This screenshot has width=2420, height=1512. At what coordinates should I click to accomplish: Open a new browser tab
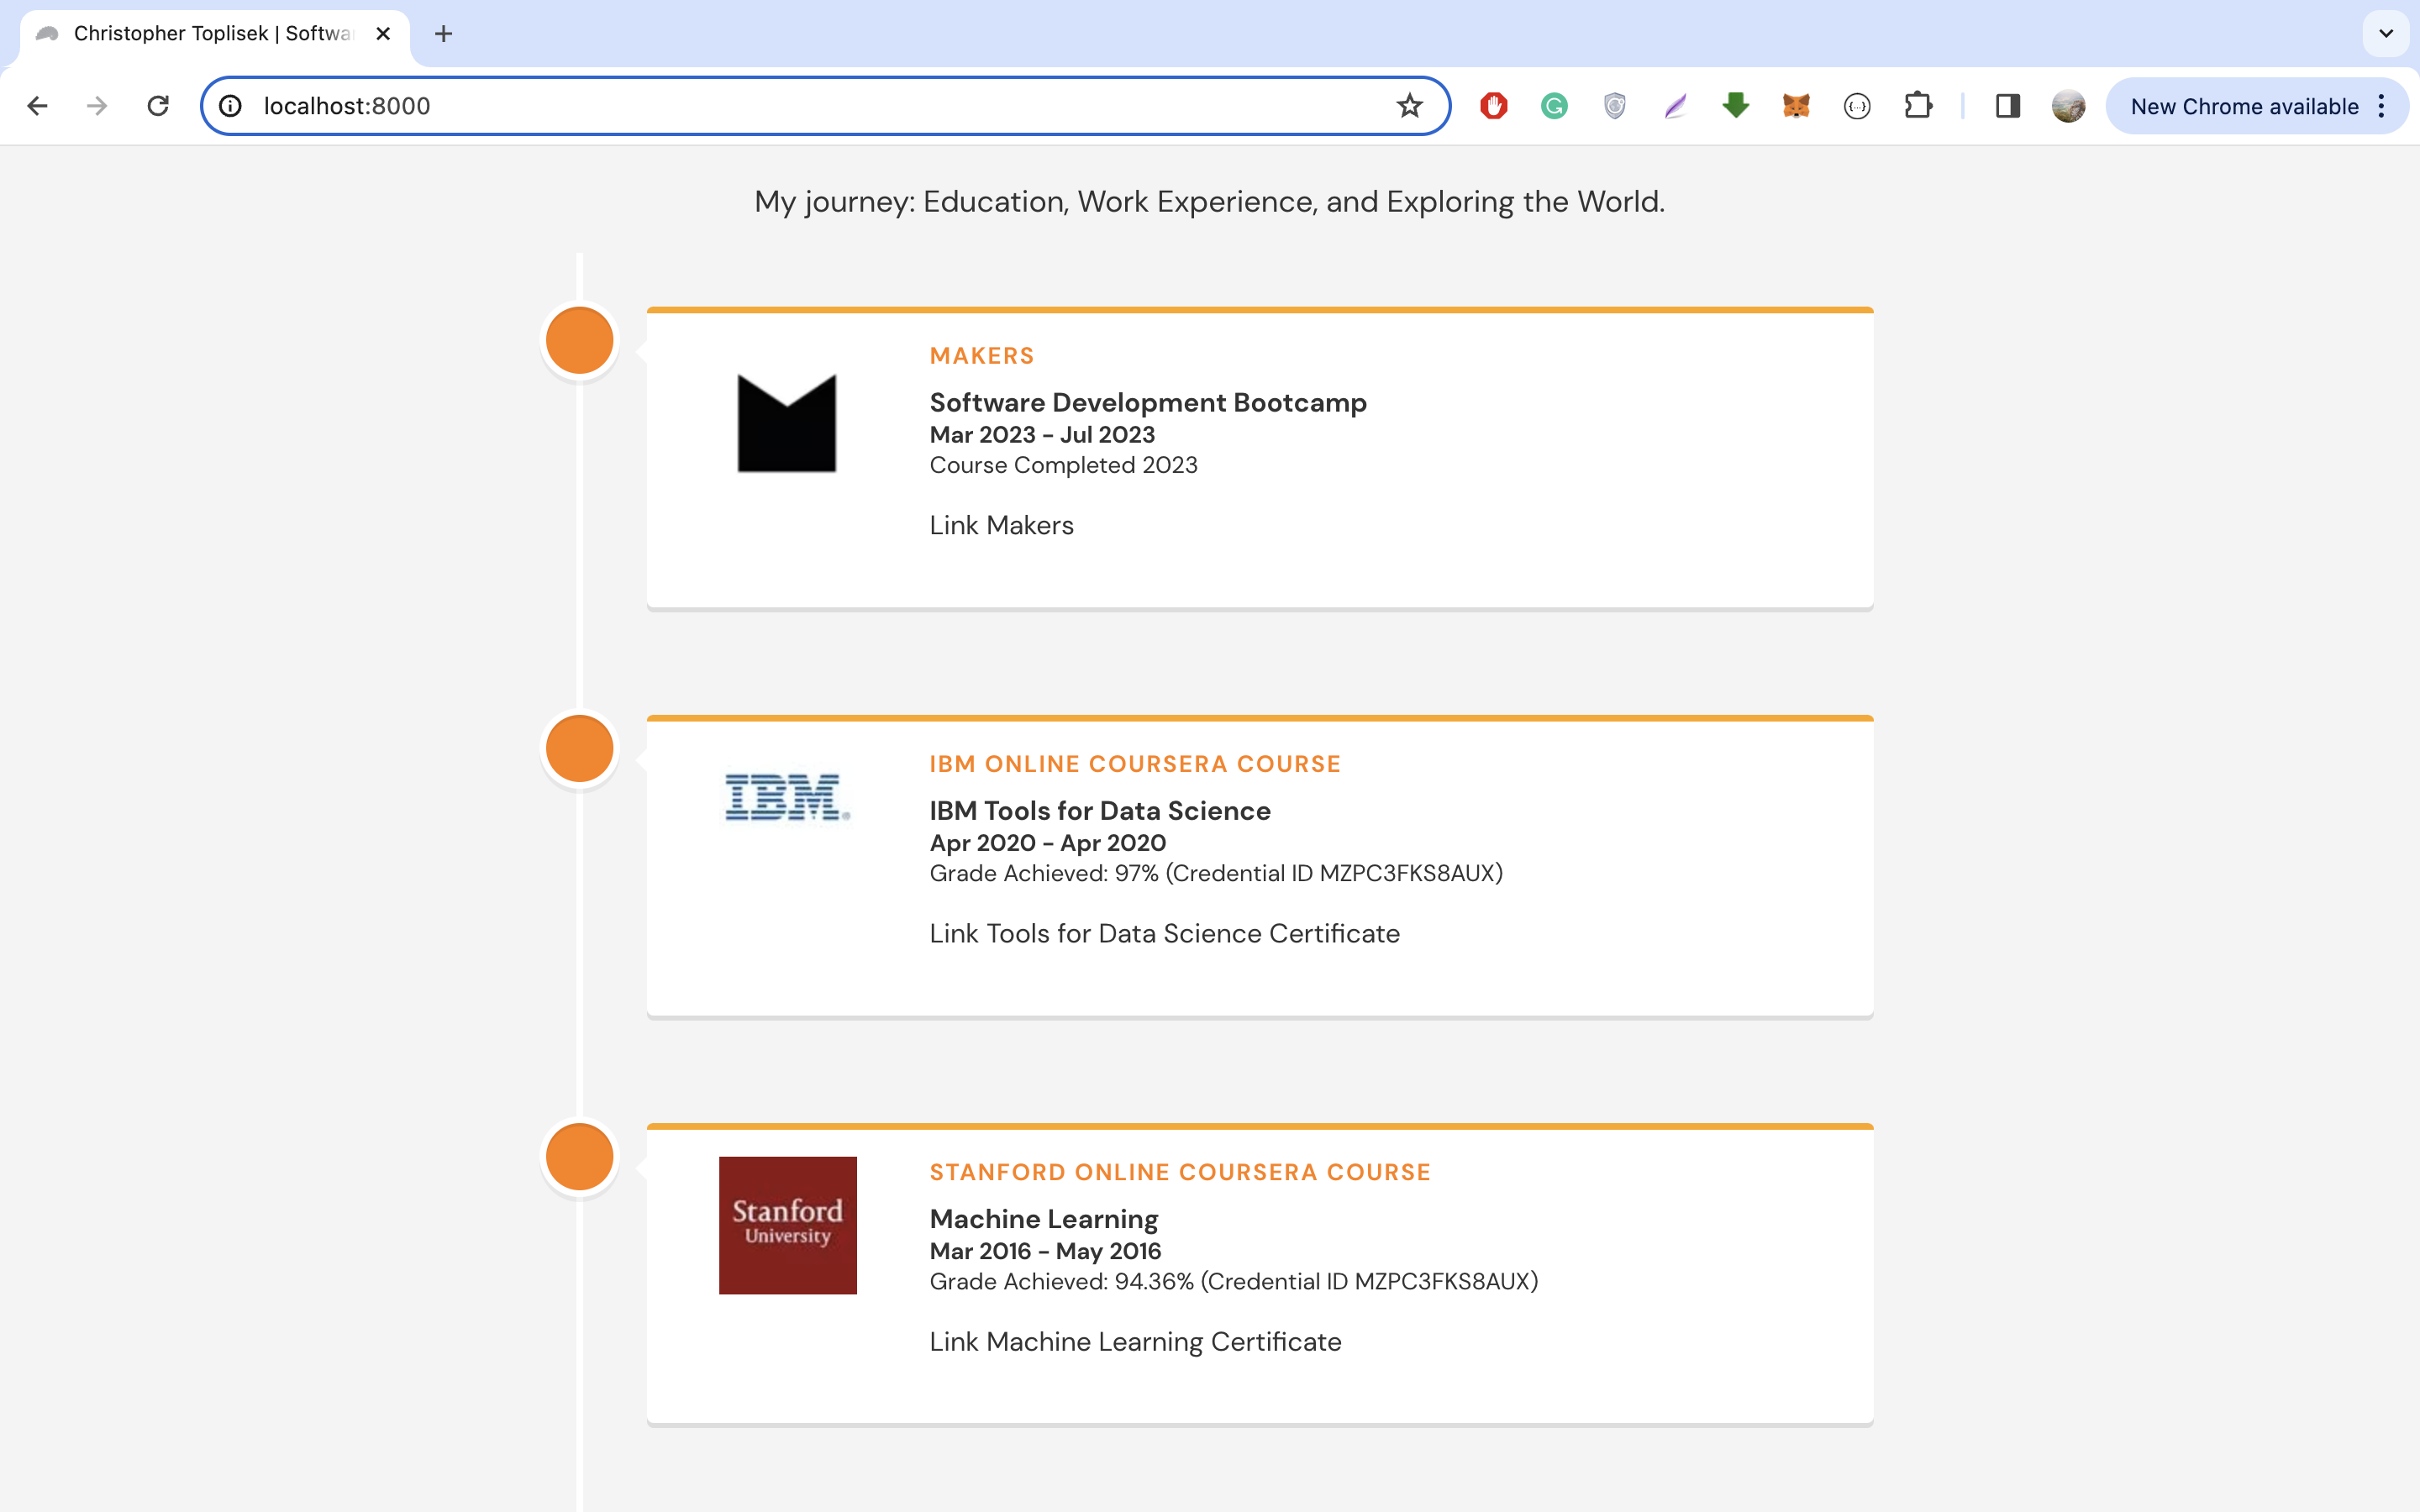click(x=444, y=33)
